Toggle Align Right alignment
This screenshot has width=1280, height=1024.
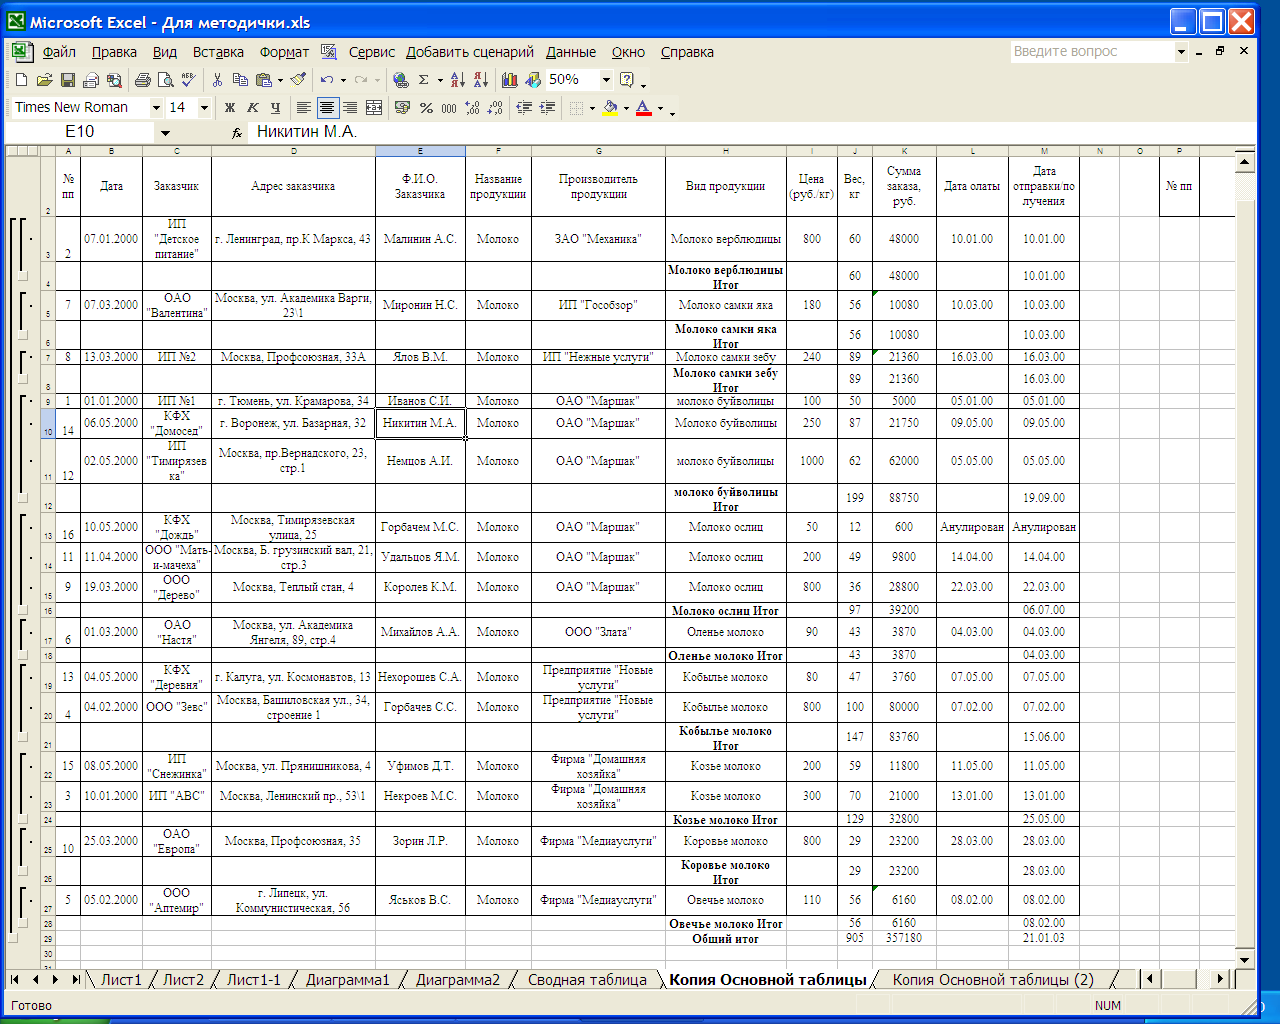pos(350,107)
